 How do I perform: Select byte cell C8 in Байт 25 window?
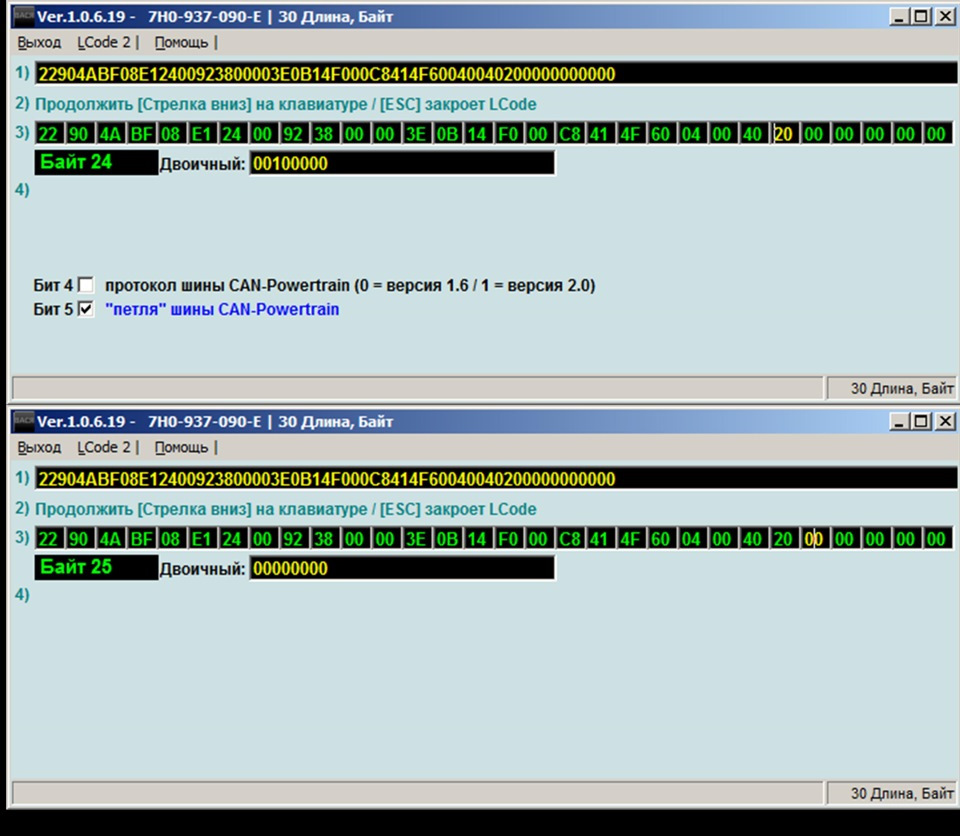coord(569,538)
